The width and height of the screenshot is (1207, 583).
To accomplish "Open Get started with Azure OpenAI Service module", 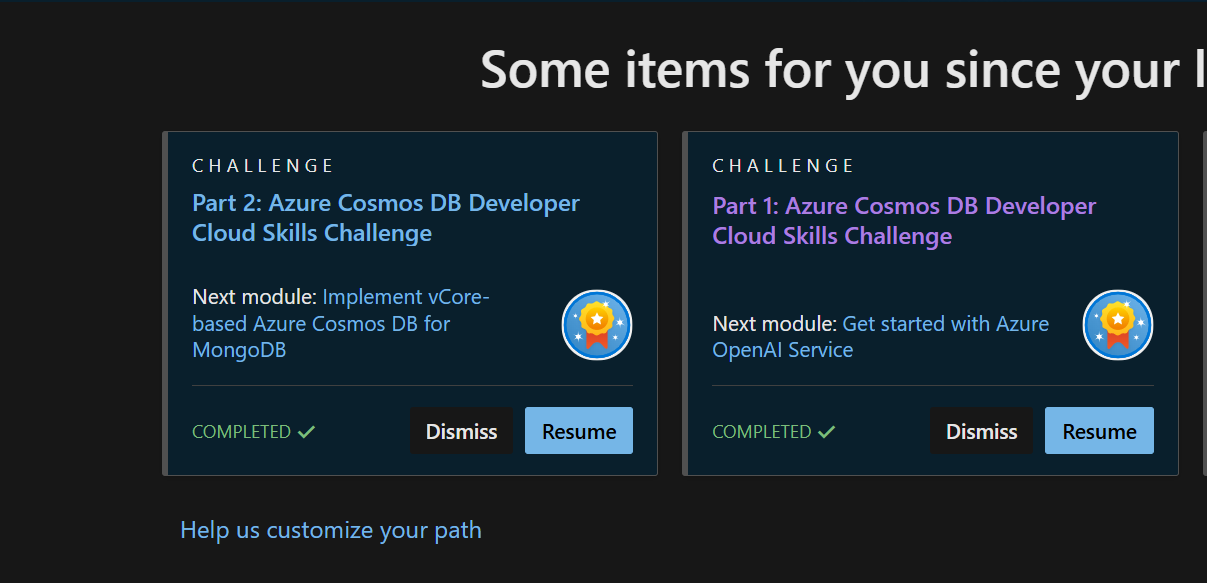I will [881, 337].
